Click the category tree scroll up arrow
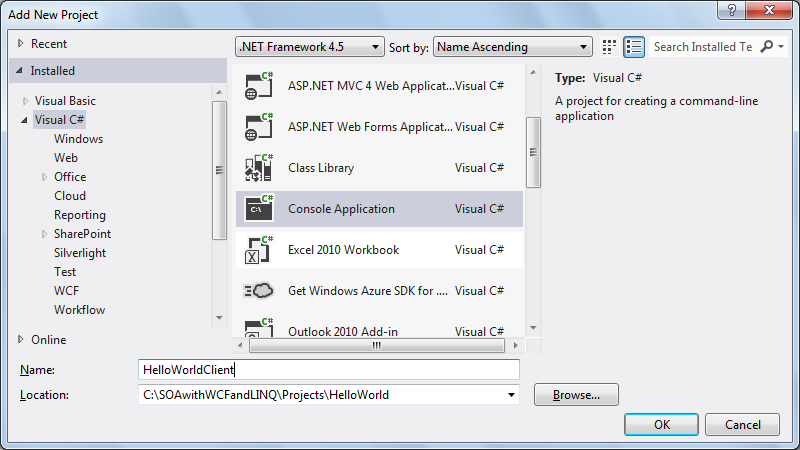The image size is (800, 450). pos(219,92)
